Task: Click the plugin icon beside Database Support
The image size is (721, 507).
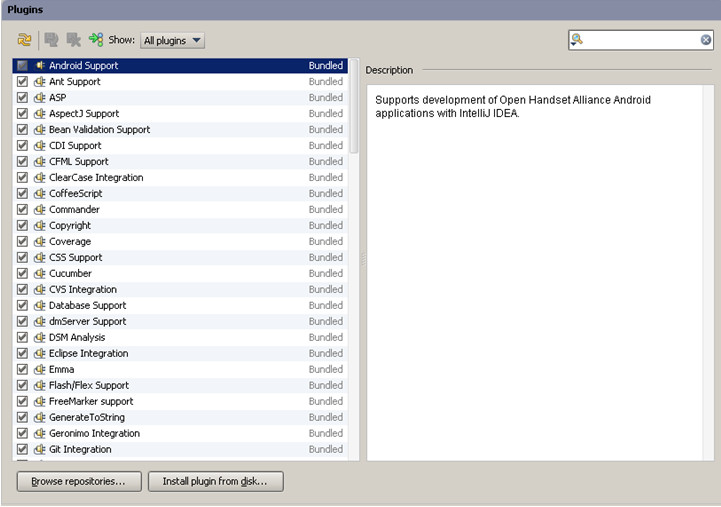Action: [x=40, y=306]
